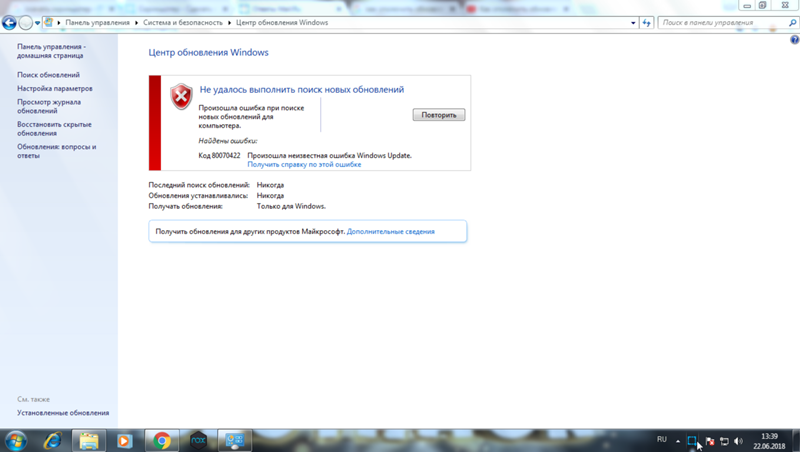This screenshot has width=800, height=452.
Task: Click the forward navigation arrow
Action: 25,22
